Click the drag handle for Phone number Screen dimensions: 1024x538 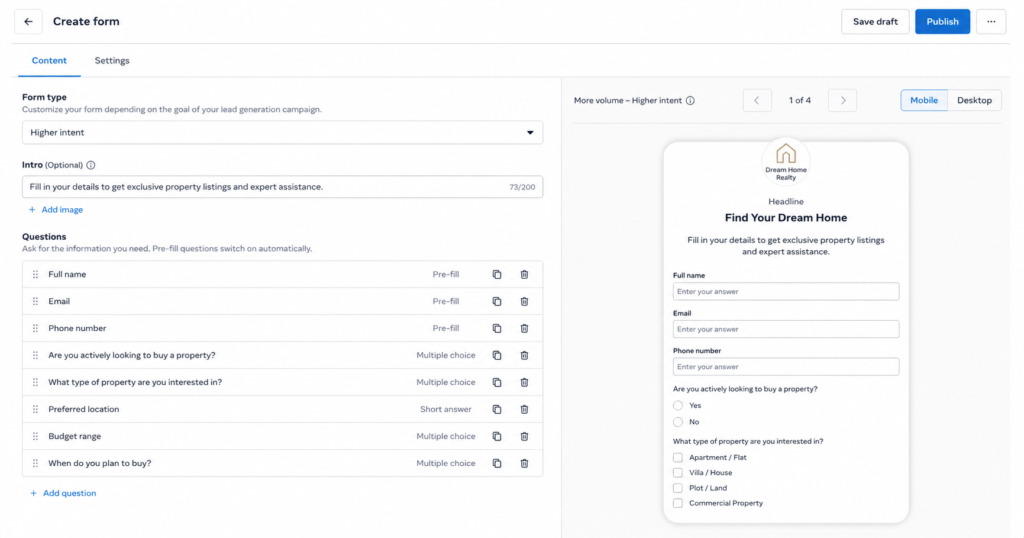coord(35,328)
